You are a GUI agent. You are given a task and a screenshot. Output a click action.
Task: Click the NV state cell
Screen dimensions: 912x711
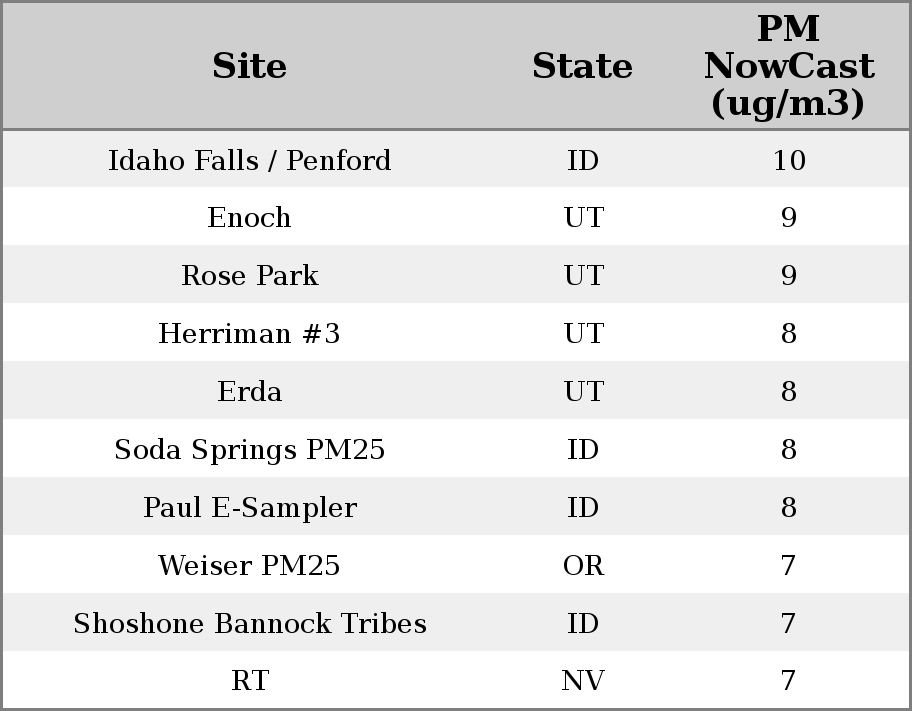click(583, 681)
